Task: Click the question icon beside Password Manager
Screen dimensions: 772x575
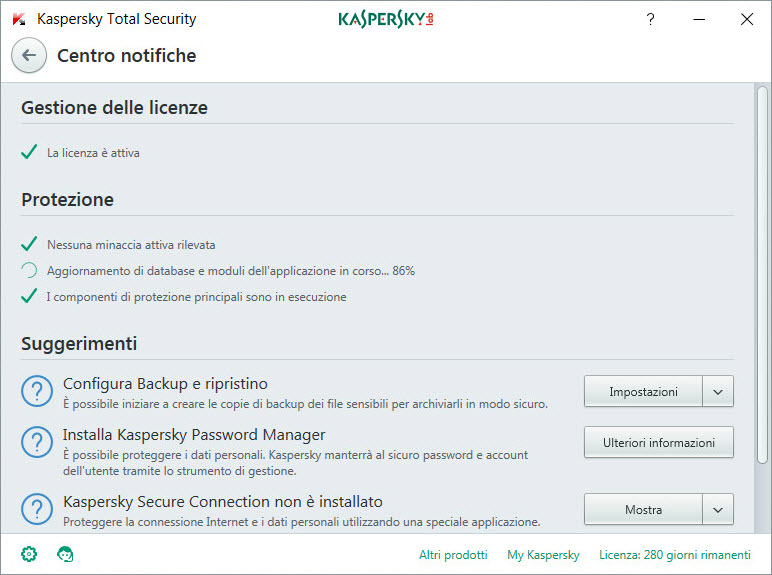Action: 37,442
